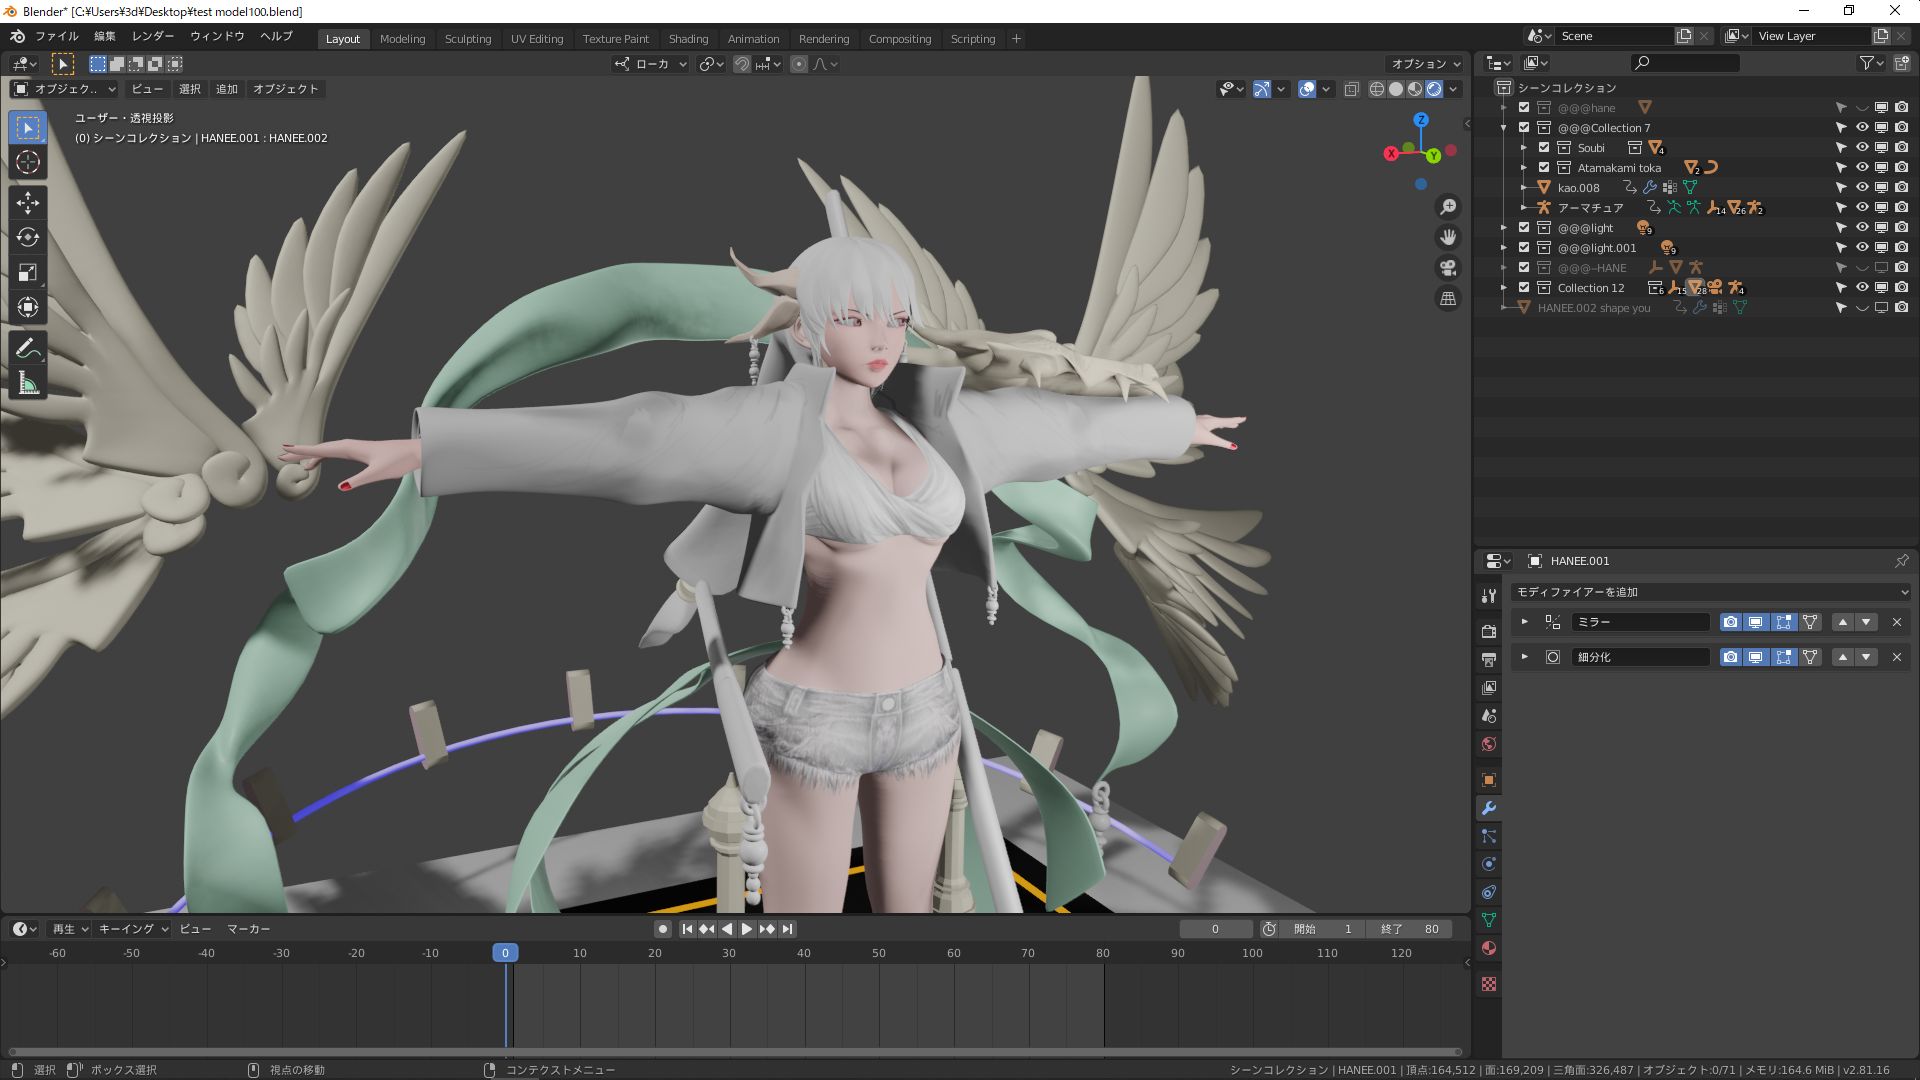The image size is (1920, 1080).
Task: Activate the Select Box tool
Action: coord(28,128)
